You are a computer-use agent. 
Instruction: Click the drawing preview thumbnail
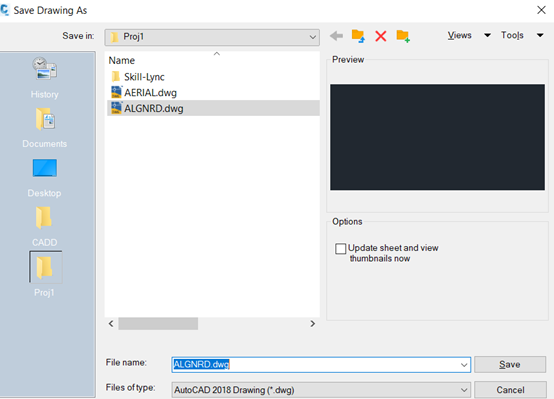(x=437, y=137)
